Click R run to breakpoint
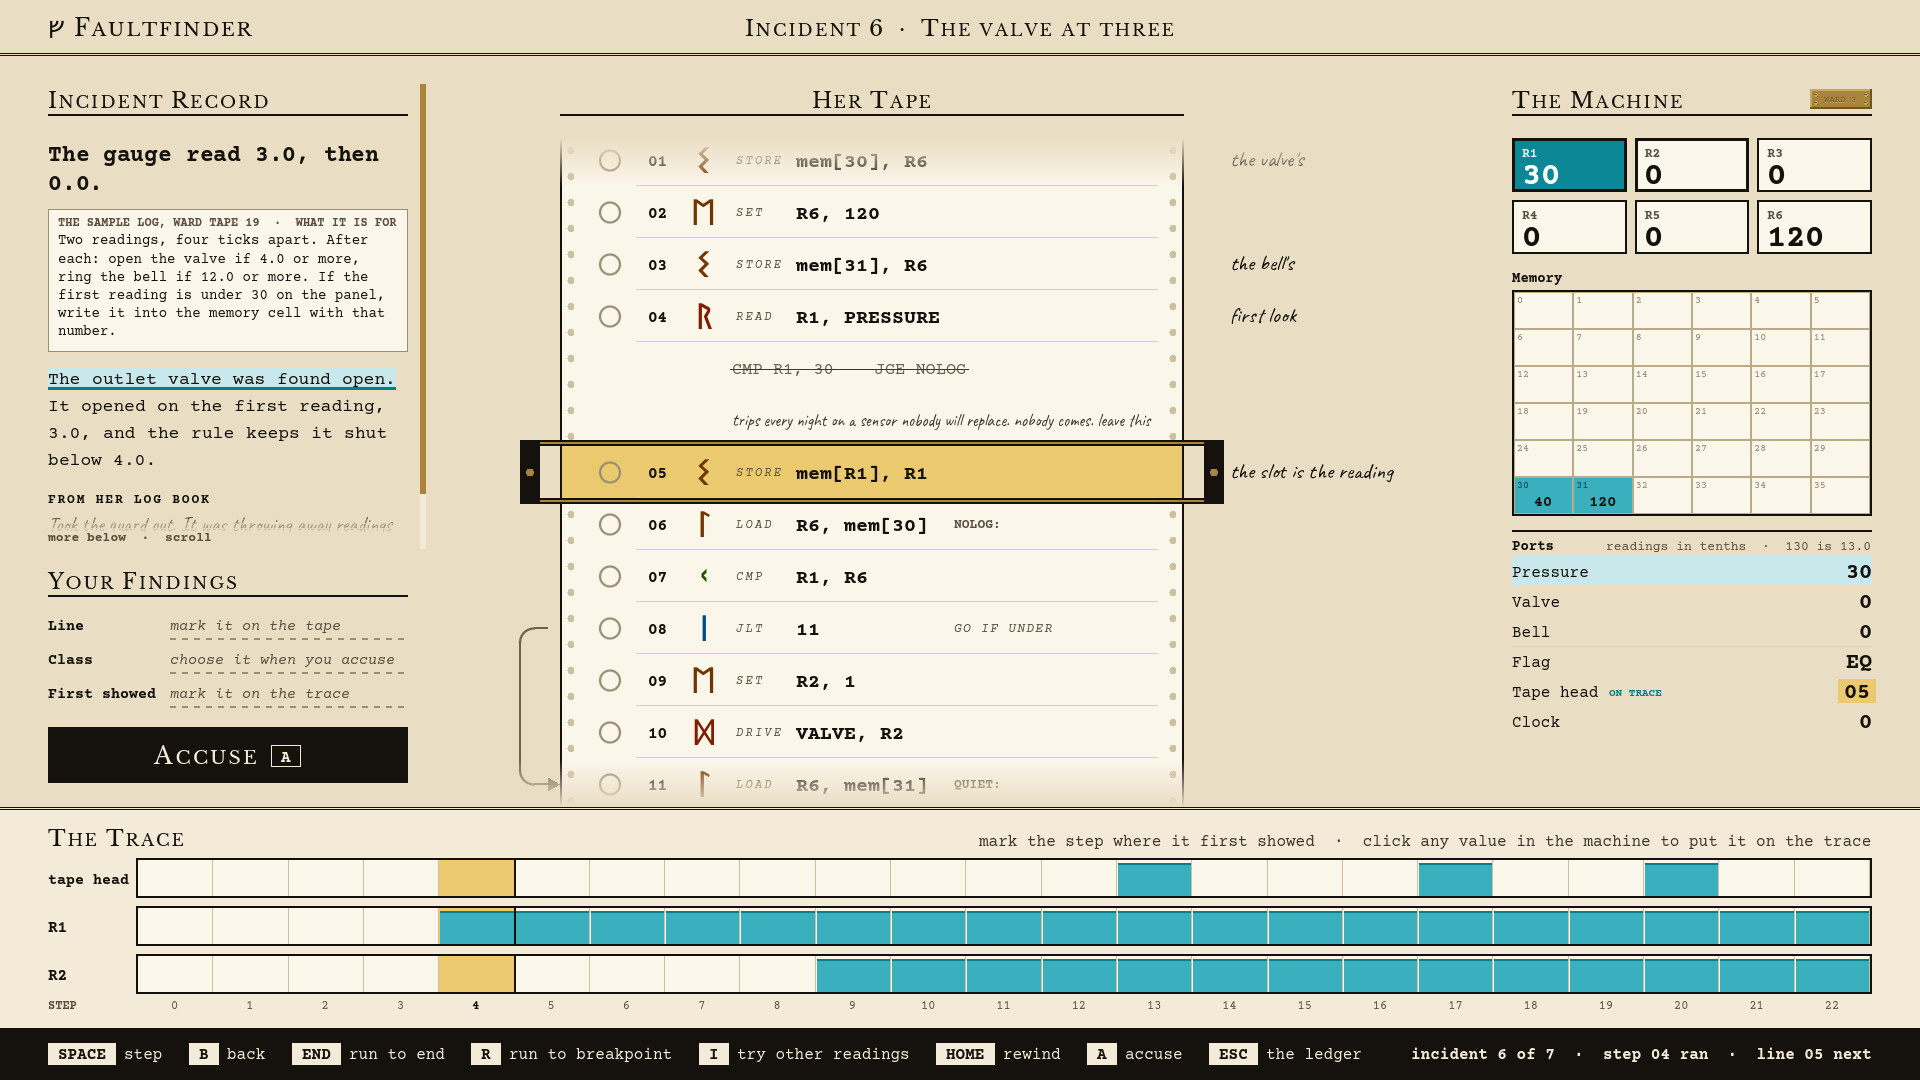This screenshot has width=1920, height=1080. coord(571,1054)
